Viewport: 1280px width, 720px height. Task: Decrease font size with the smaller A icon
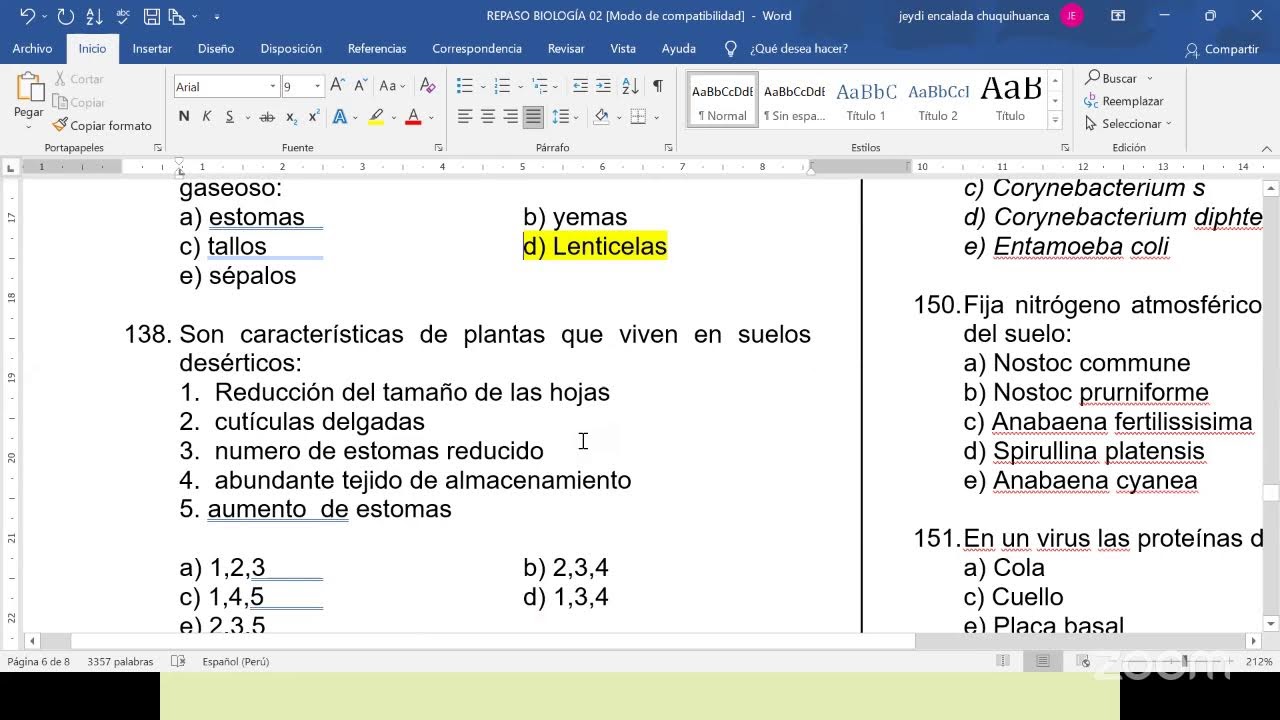click(x=359, y=86)
